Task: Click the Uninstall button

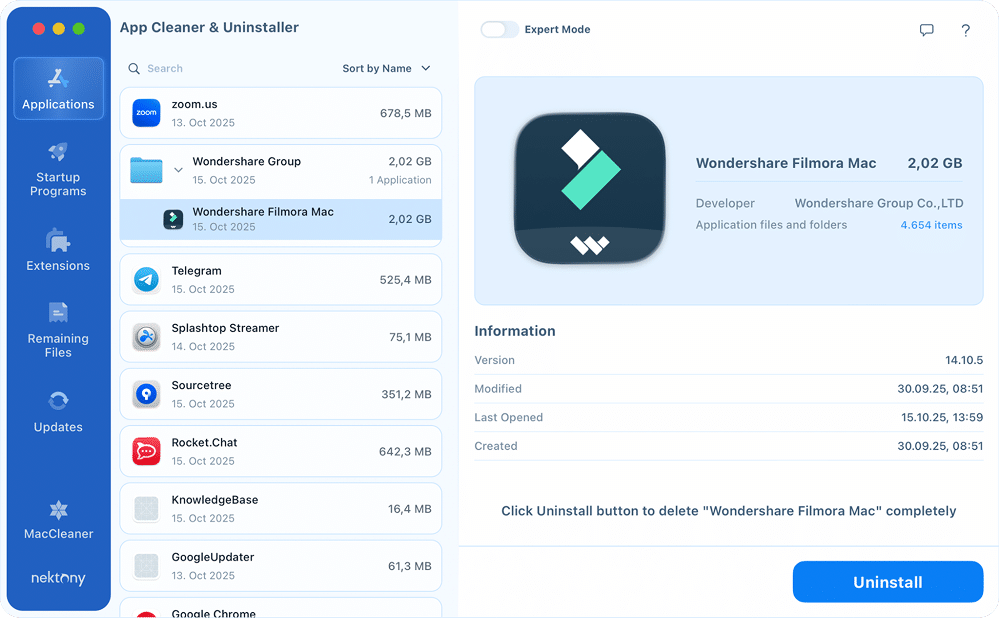Action: [x=887, y=582]
